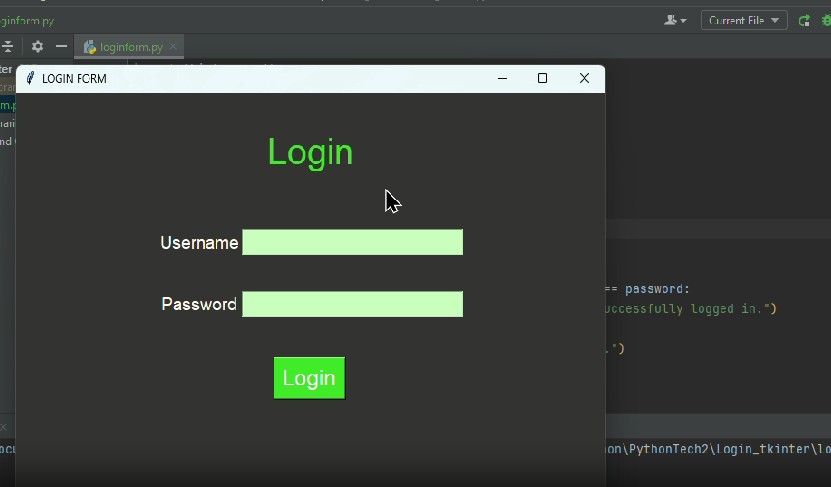The width and height of the screenshot is (831, 487).
Task: Click the 'logged in.' string in code
Action: tap(726, 308)
